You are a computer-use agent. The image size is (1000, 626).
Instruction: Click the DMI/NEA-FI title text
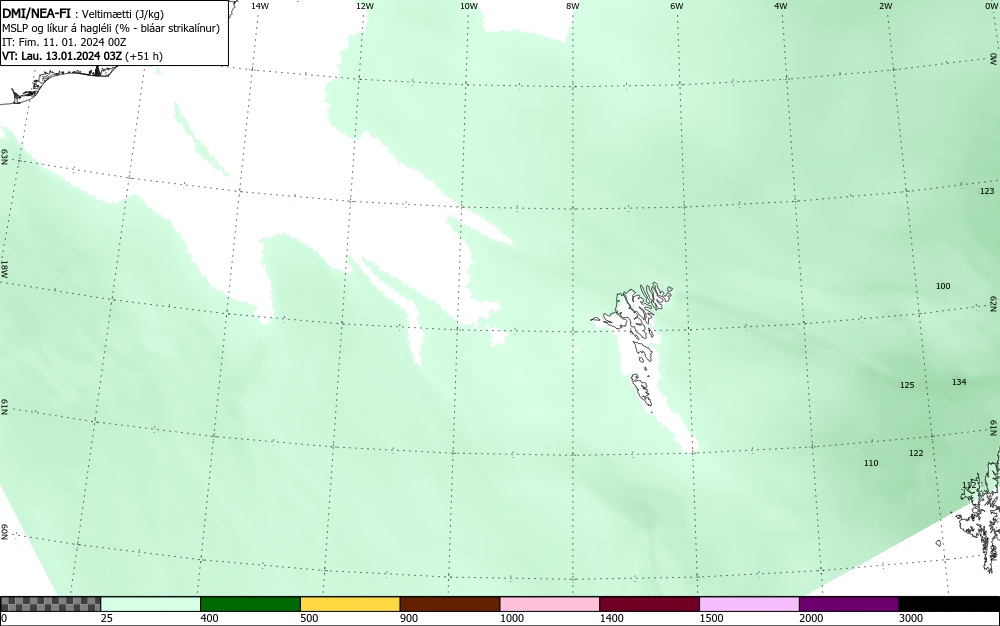pyautogui.click(x=36, y=14)
